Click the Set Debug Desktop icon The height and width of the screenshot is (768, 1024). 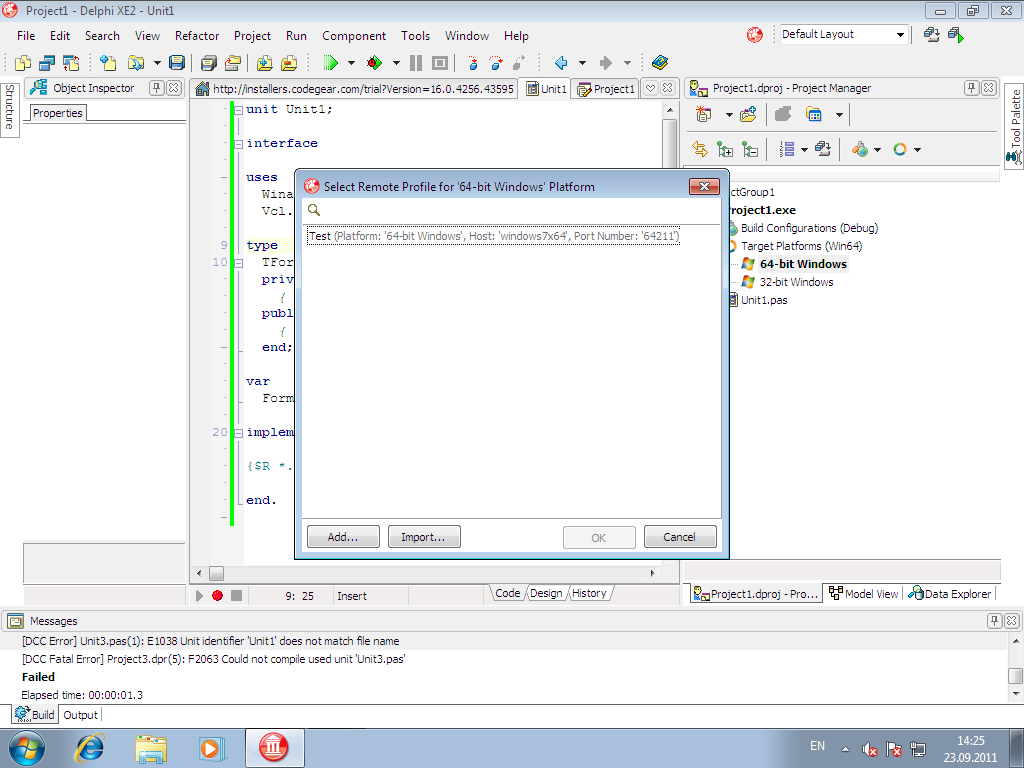tap(956, 35)
